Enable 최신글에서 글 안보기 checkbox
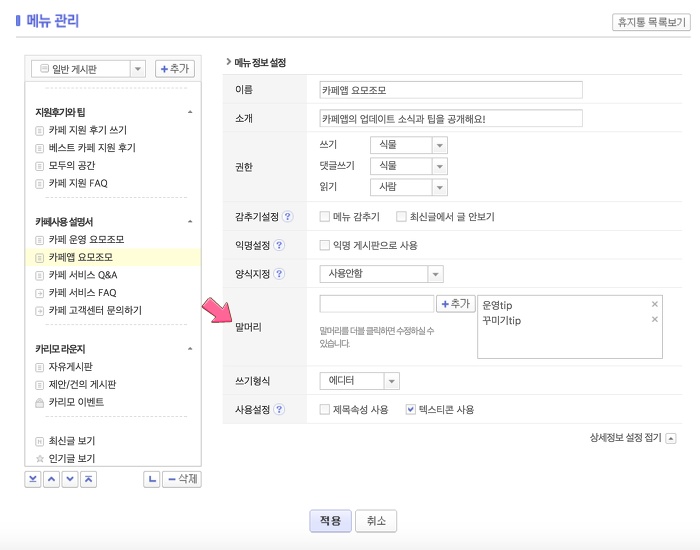Screen dimensions: 700x550 tap(401, 217)
